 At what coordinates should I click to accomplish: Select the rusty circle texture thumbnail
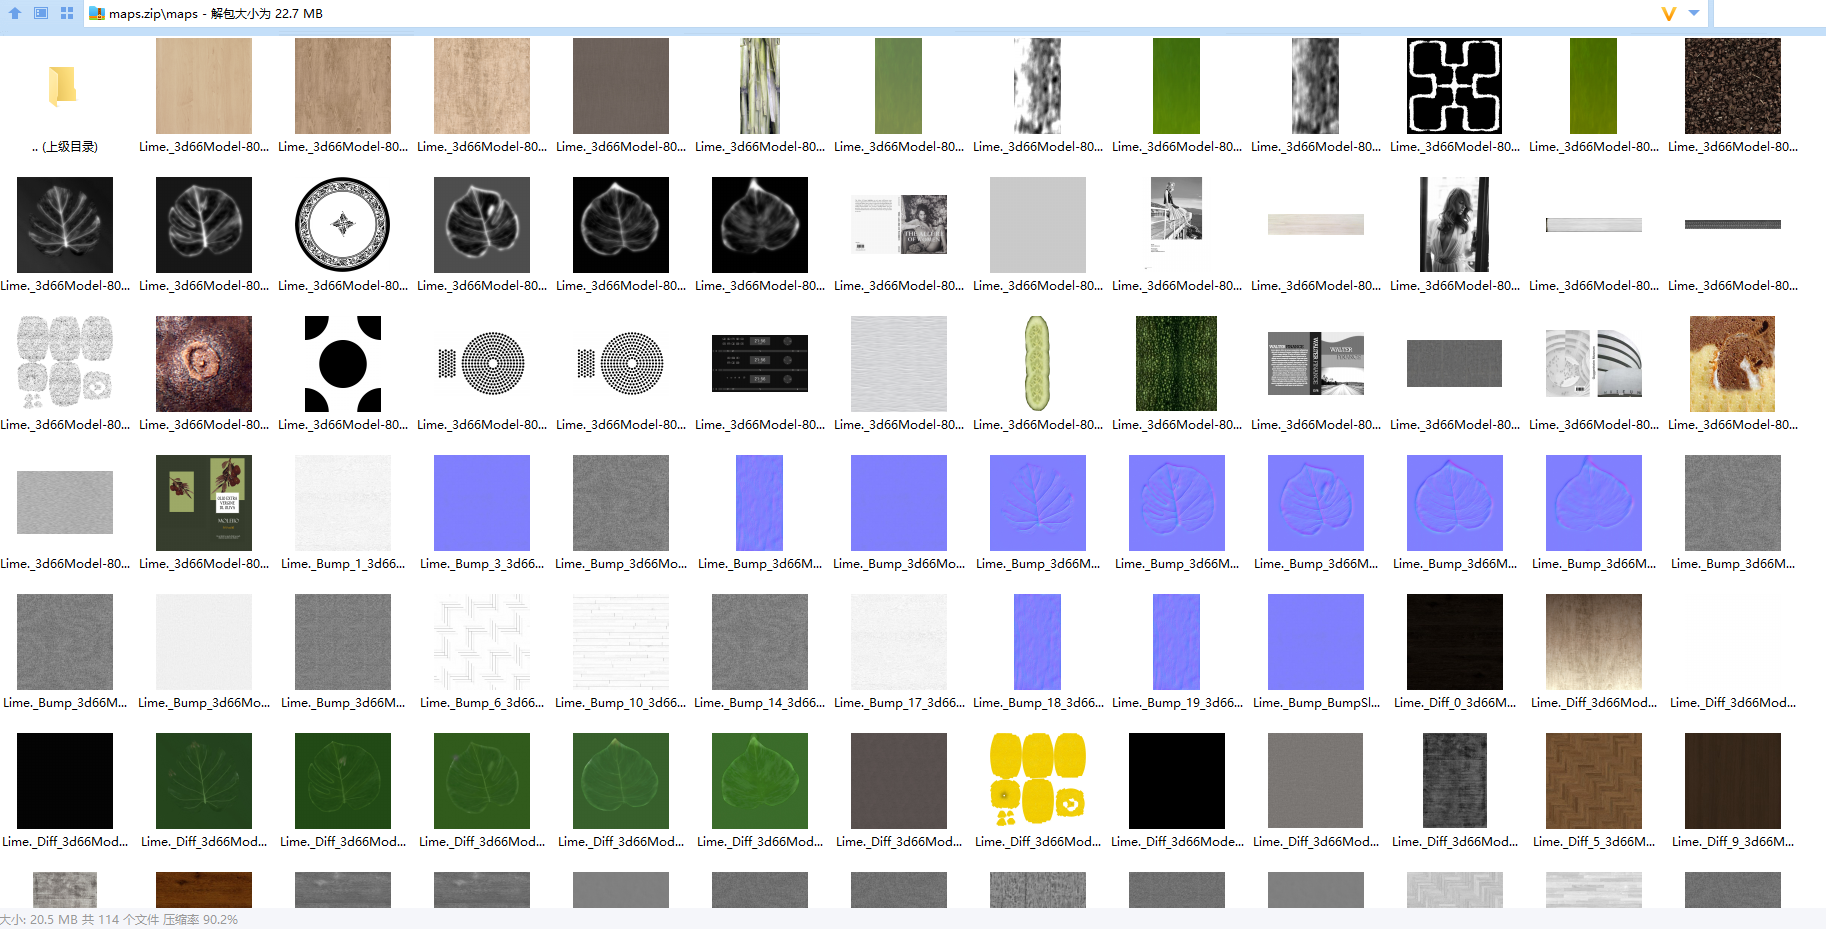pyautogui.click(x=204, y=364)
